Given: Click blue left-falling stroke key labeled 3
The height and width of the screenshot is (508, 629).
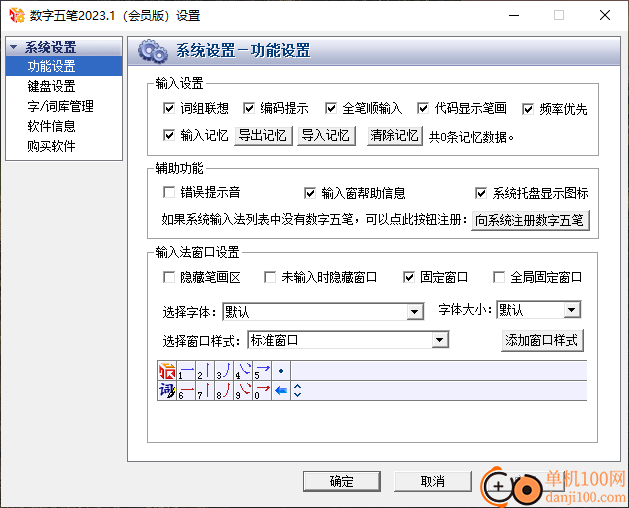Looking at the screenshot, I should (224, 371).
